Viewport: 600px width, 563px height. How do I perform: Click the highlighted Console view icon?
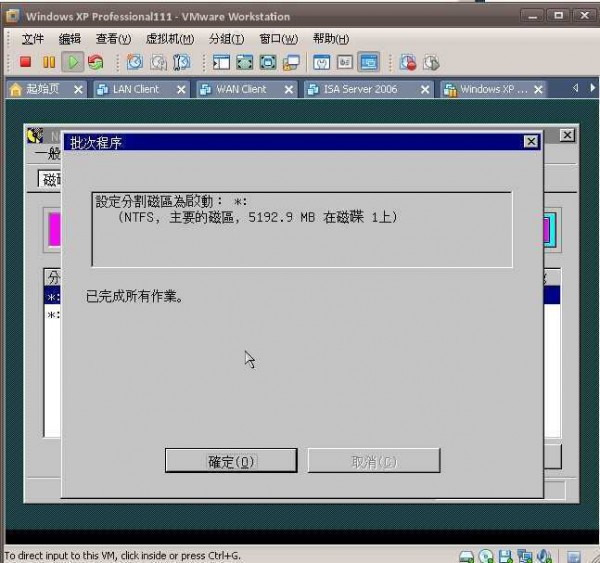click(x=368, y=62)
